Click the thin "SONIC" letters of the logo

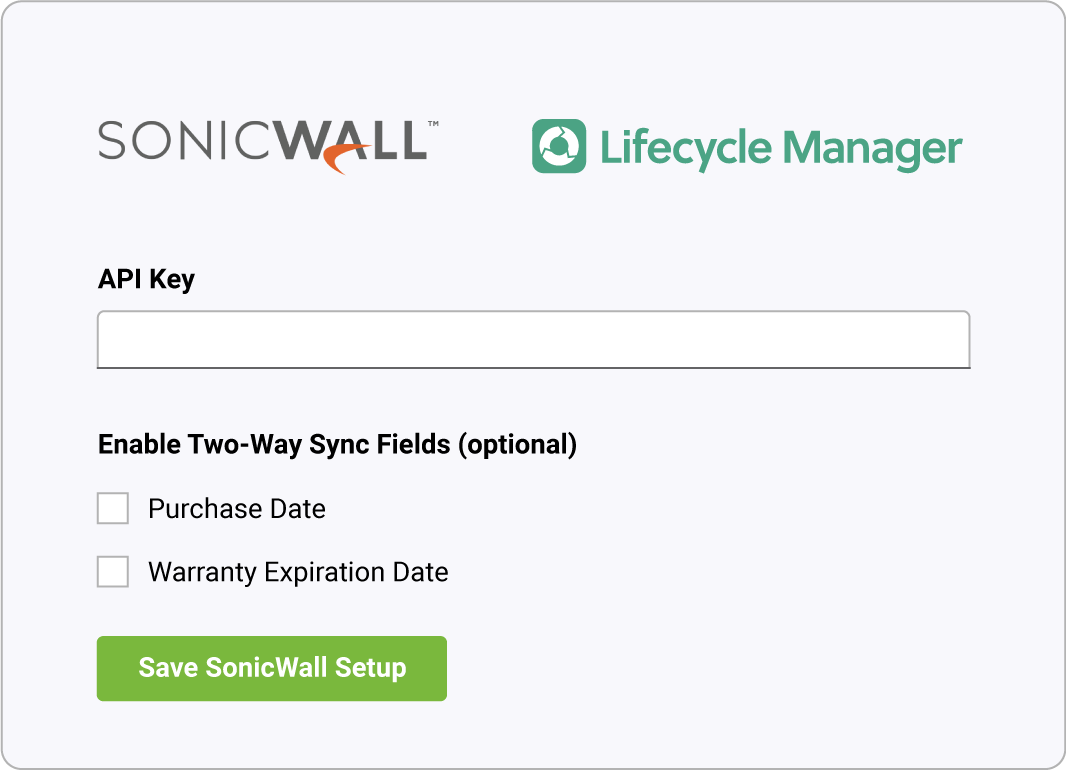[186, 141]
